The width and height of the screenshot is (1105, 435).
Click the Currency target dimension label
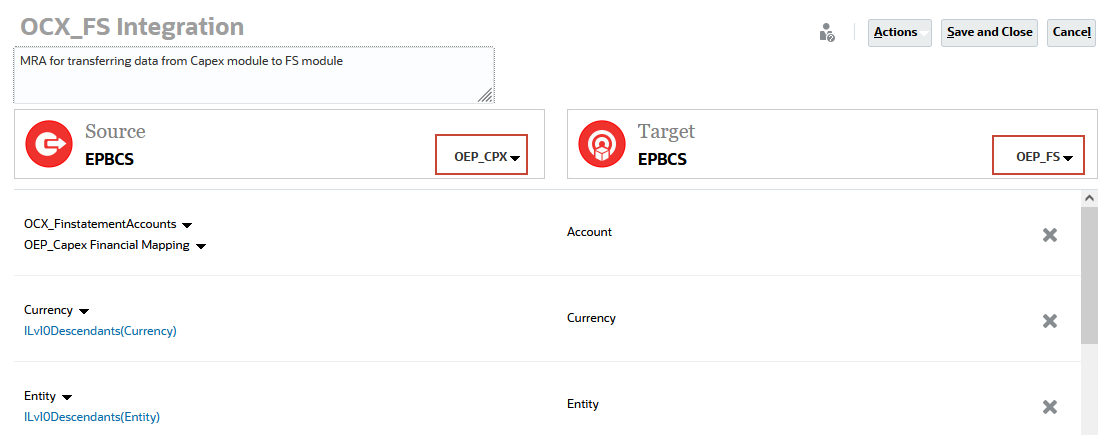(591, 318)
